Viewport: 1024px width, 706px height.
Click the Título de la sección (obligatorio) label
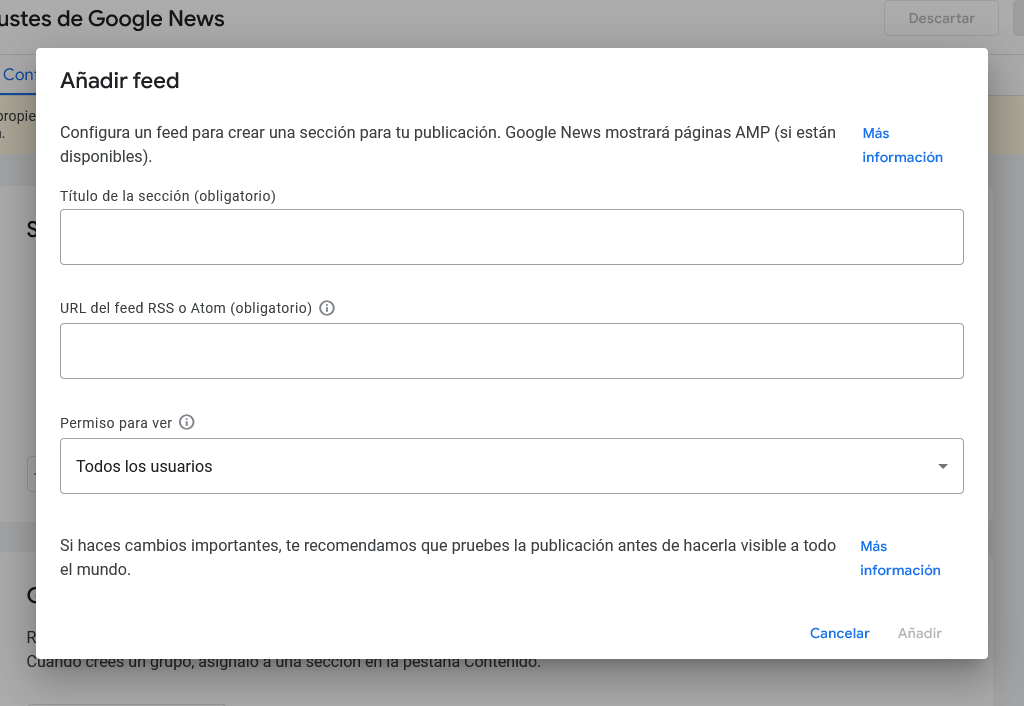coord(168,196)
